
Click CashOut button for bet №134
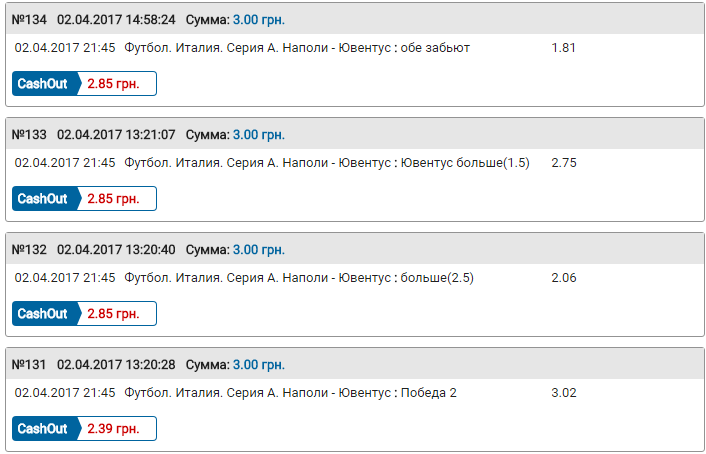84,83
